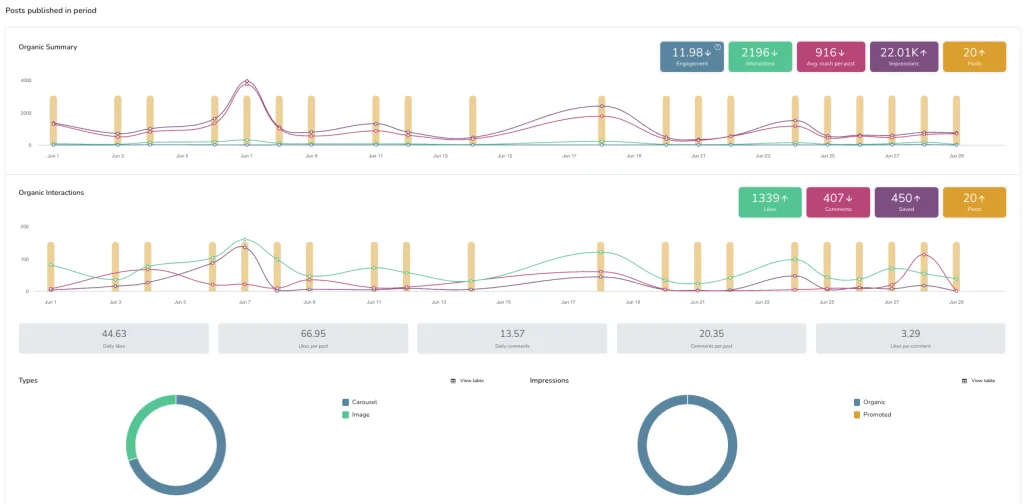Click the Organic legend entry in Impressions
The height and width of the screenshot is (504, 1024).
[876, 402]
